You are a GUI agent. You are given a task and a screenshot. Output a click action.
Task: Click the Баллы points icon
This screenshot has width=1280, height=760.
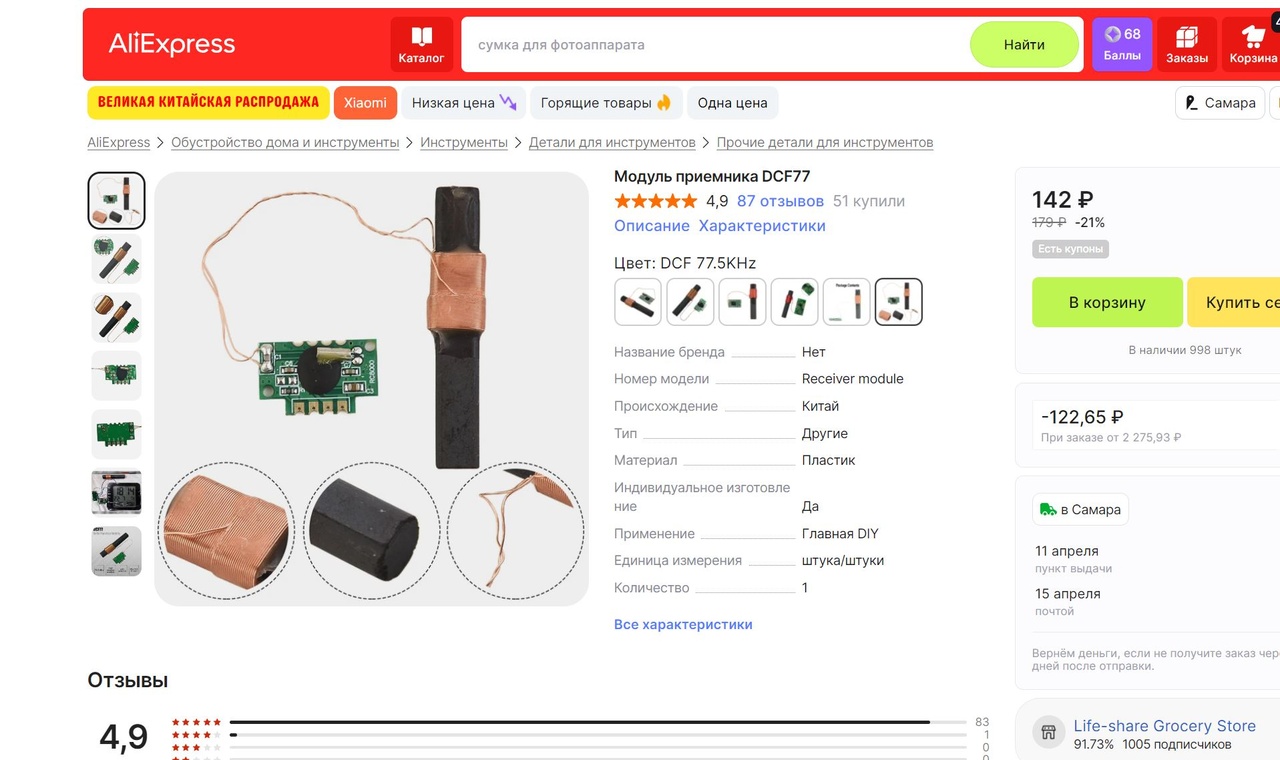click(x=1122, y=44)
